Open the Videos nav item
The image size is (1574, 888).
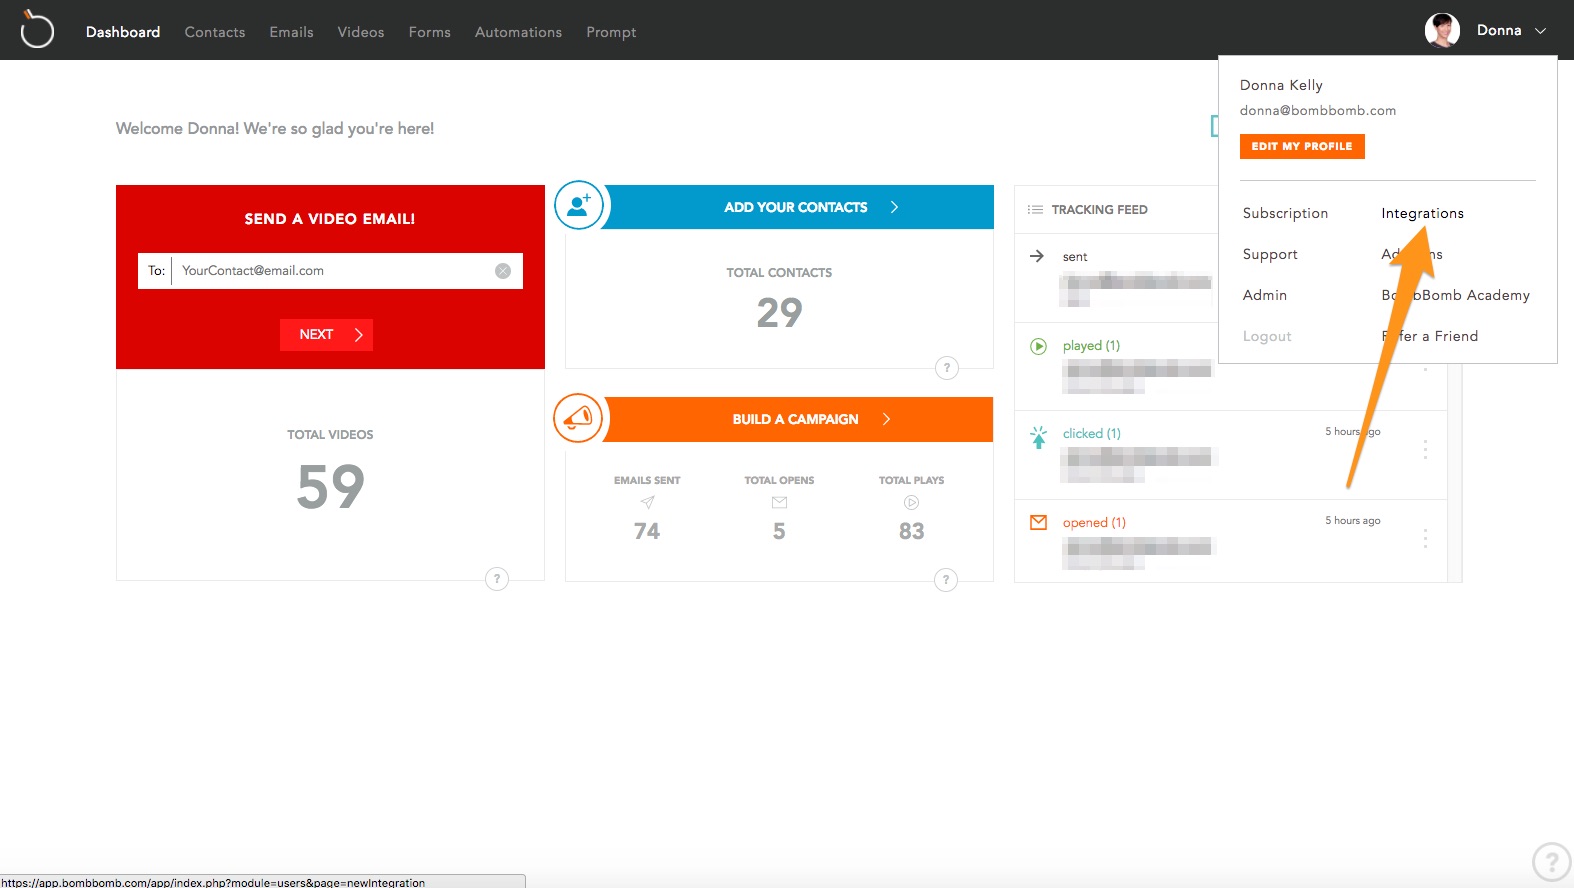click(x=361, y=32)
